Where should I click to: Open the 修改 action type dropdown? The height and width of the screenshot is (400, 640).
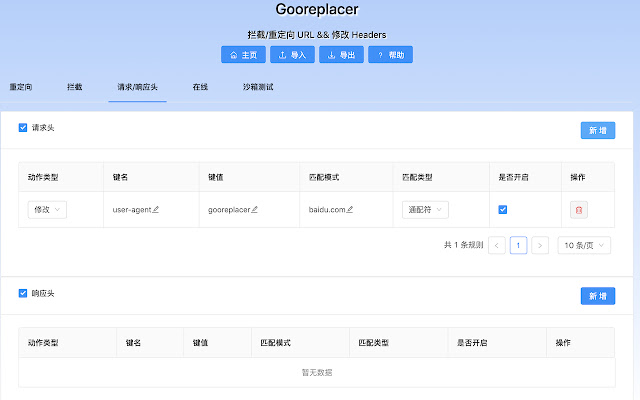coord(47,210)
